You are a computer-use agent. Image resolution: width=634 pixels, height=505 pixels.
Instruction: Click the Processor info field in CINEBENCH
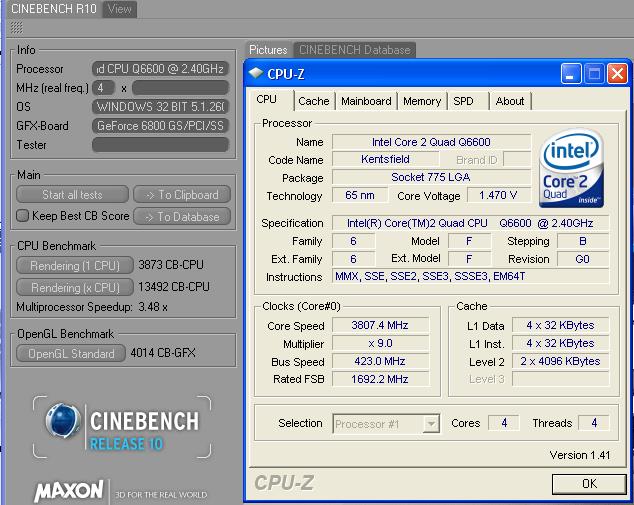[x=161, y=69]
